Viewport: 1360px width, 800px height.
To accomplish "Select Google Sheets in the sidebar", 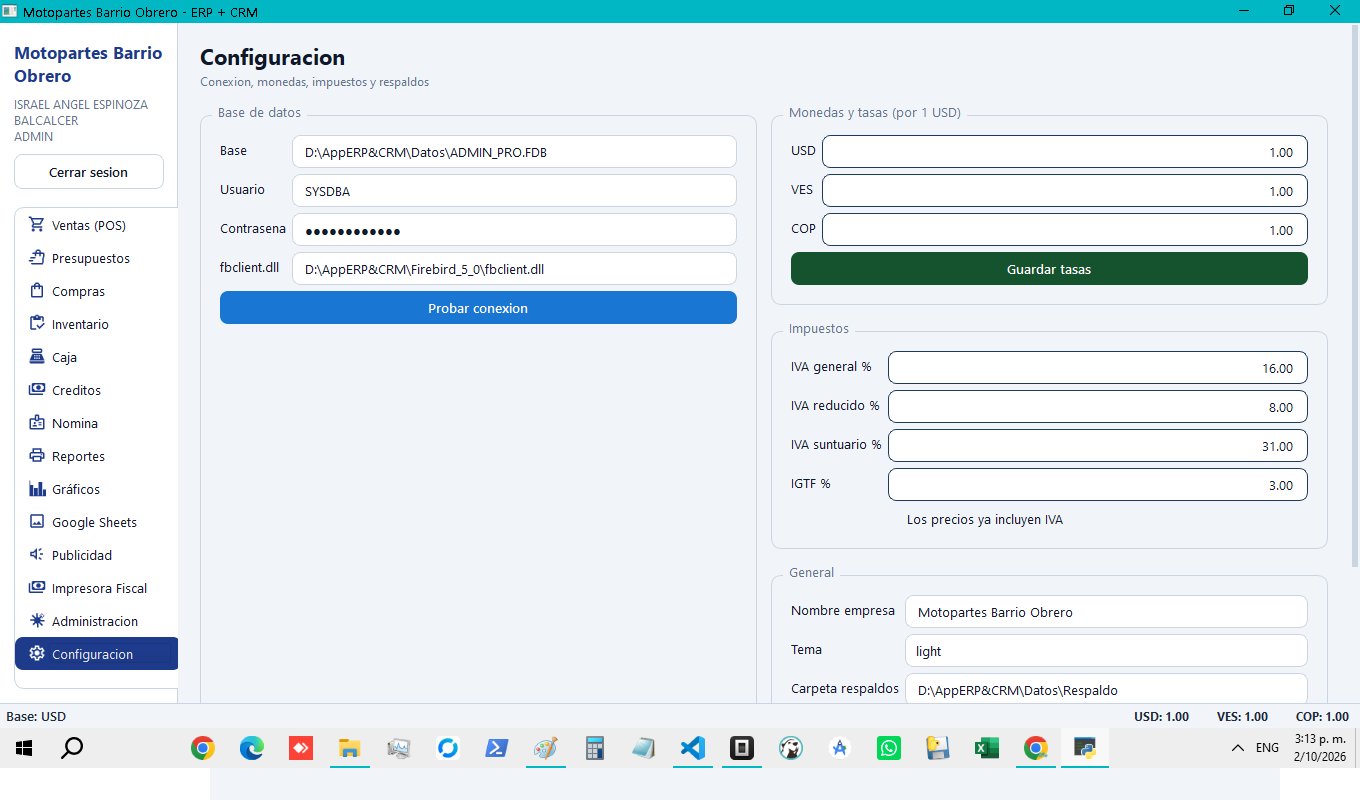I will click(x=96, y=522).
